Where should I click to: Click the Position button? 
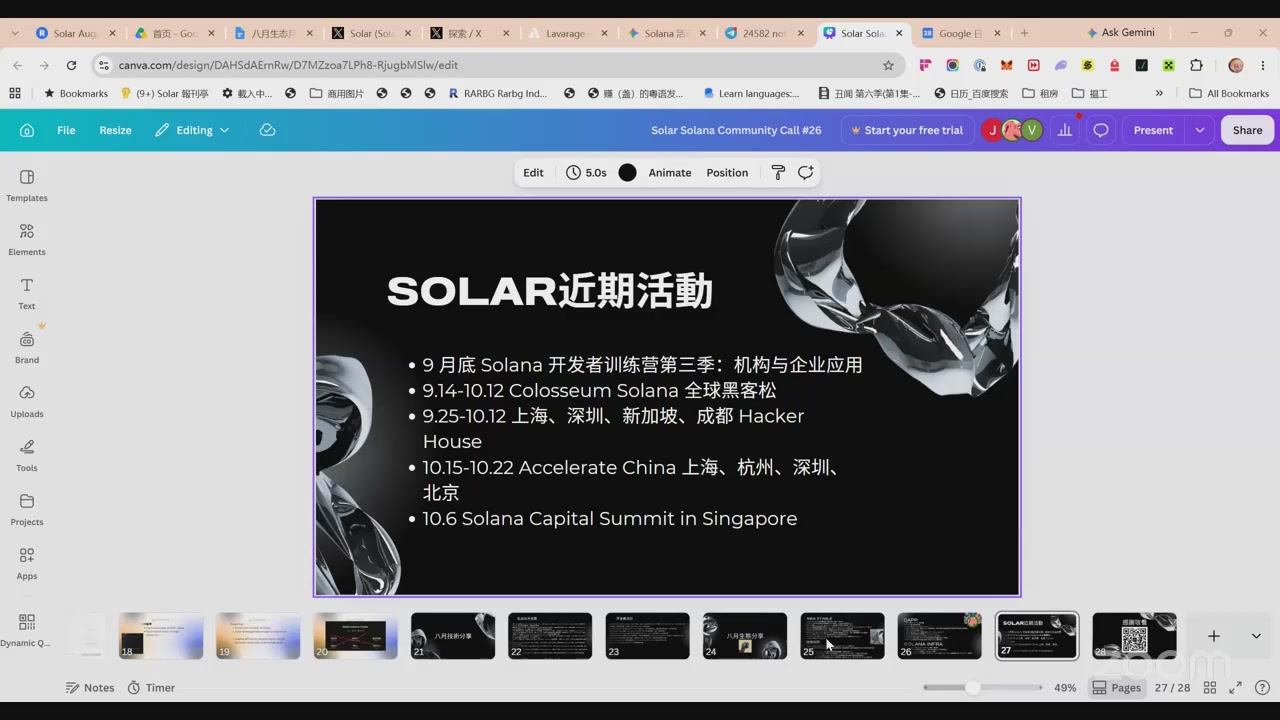pos(727,172)
